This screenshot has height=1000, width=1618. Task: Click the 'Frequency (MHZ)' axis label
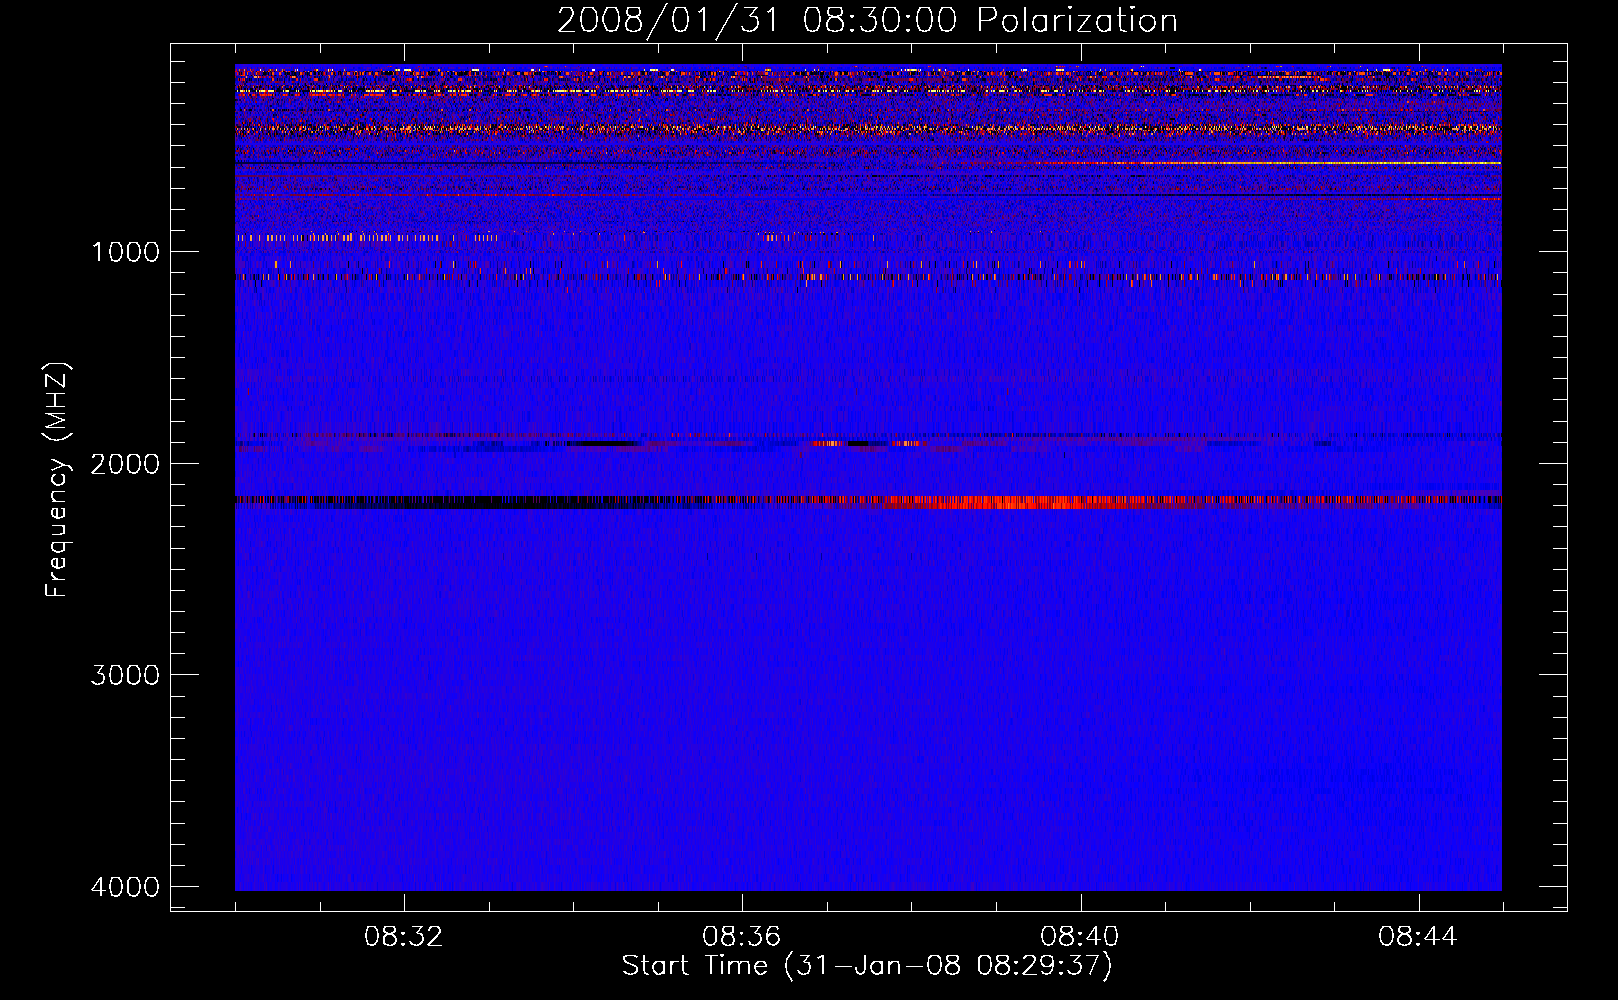coord(58,480)
